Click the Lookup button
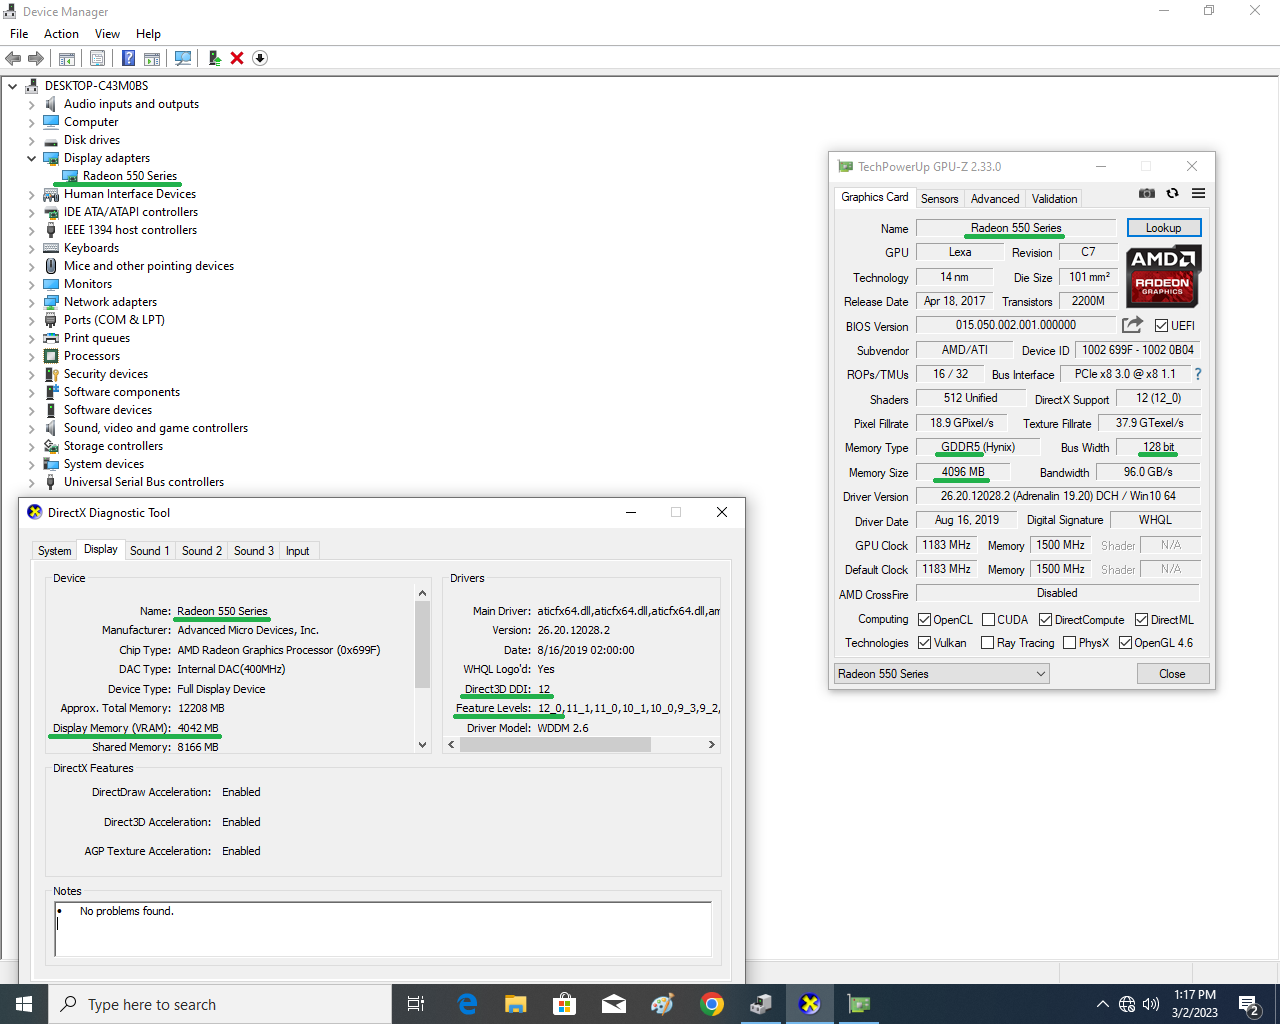 click(1163, 228)
